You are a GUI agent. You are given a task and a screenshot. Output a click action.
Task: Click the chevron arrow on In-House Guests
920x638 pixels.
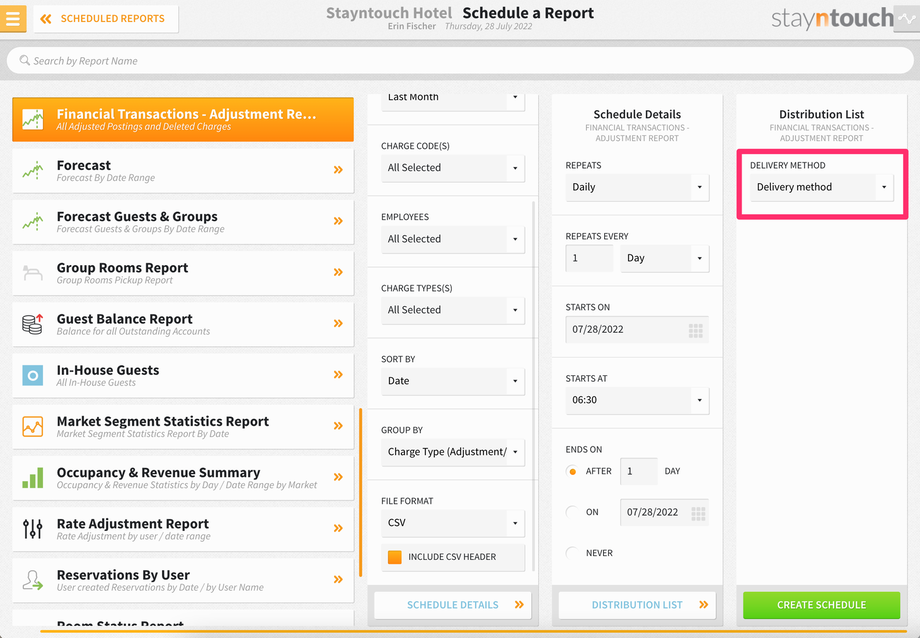point(338,374)
